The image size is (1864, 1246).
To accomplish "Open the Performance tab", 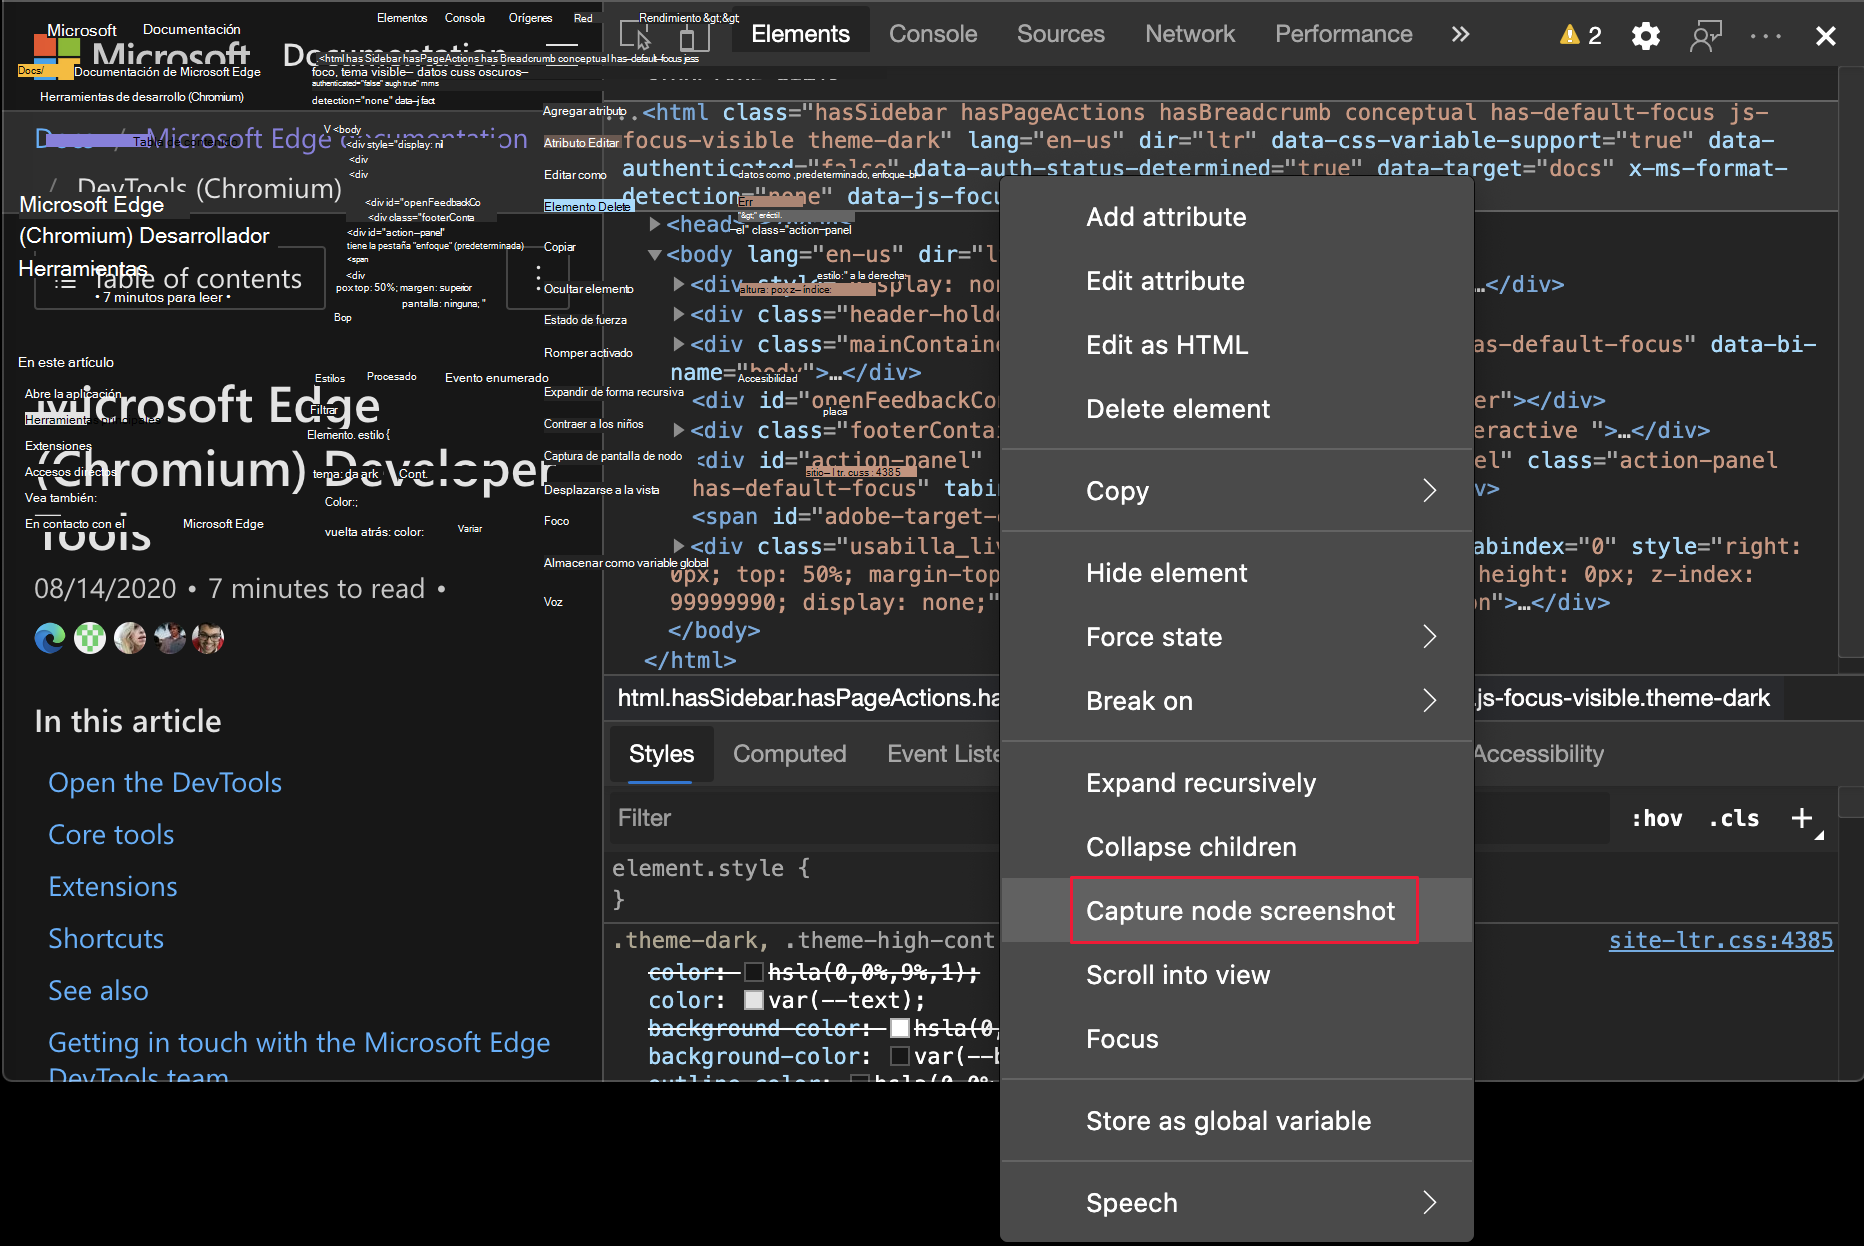I will [1343, 34].
